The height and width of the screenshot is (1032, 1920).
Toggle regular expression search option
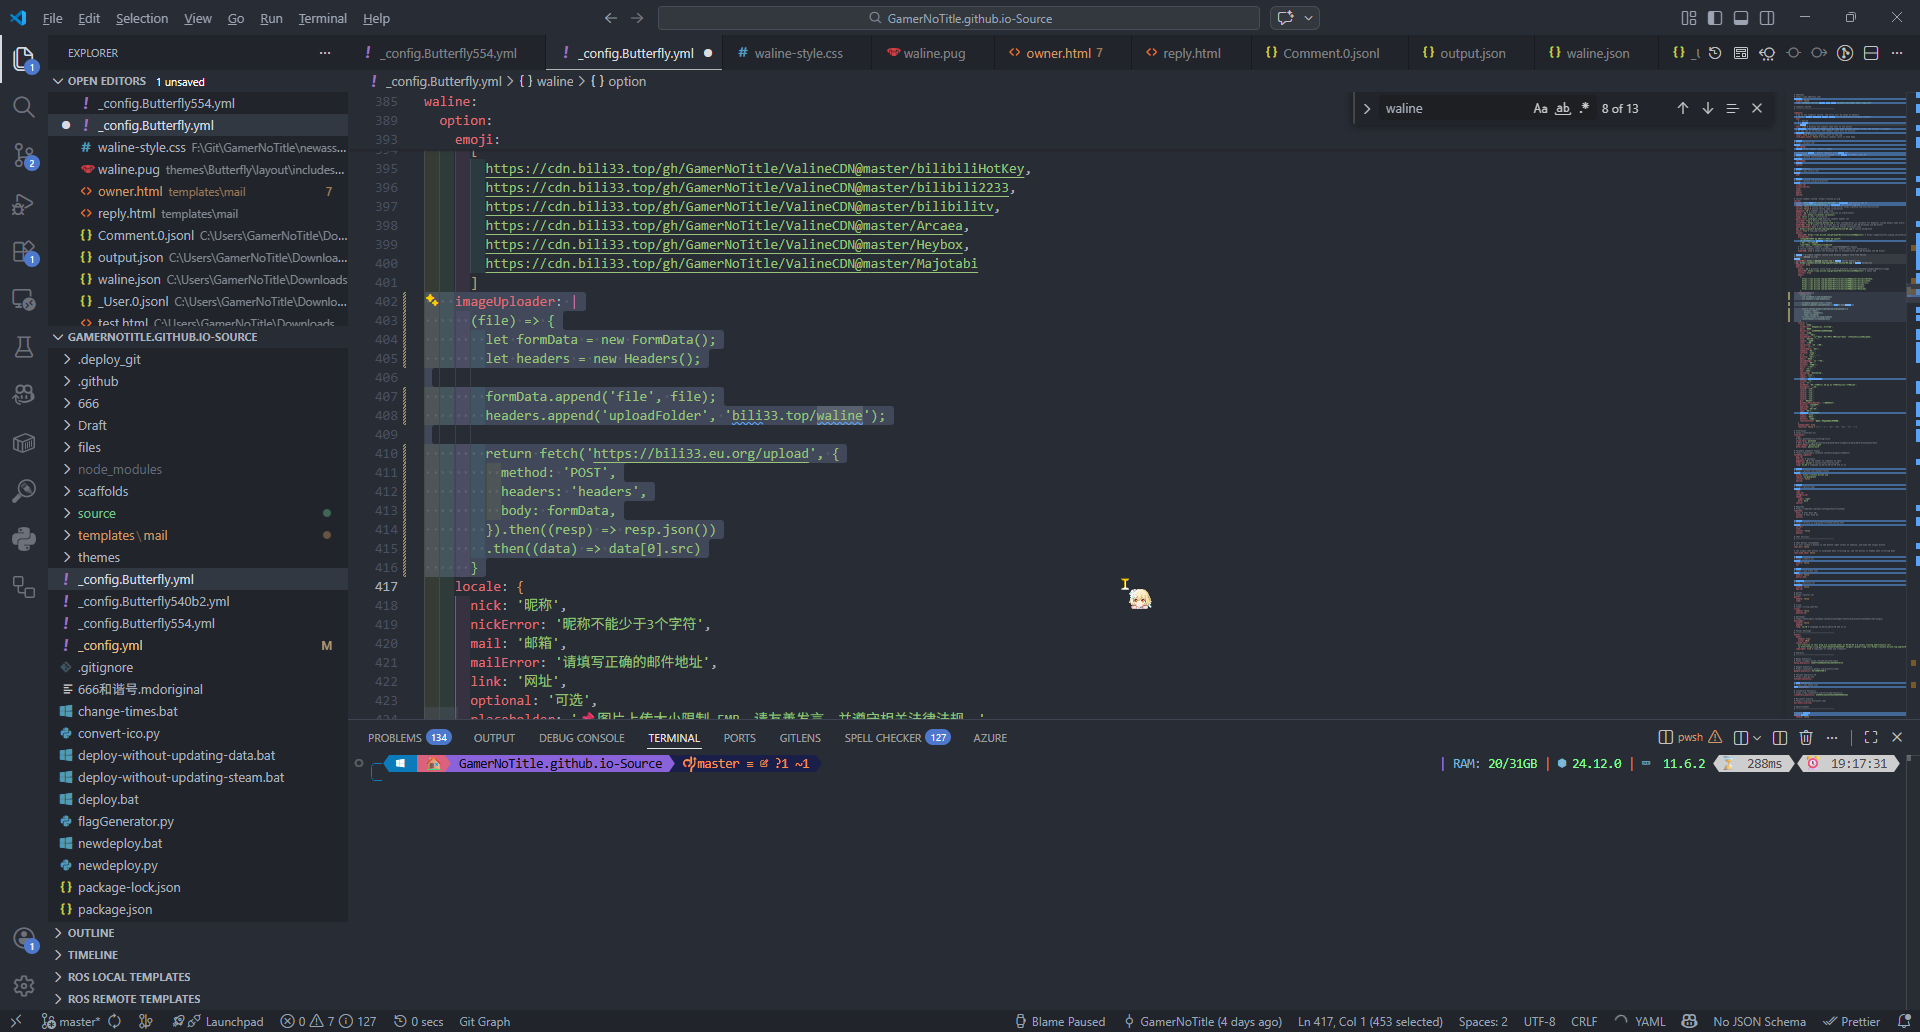1584,108
